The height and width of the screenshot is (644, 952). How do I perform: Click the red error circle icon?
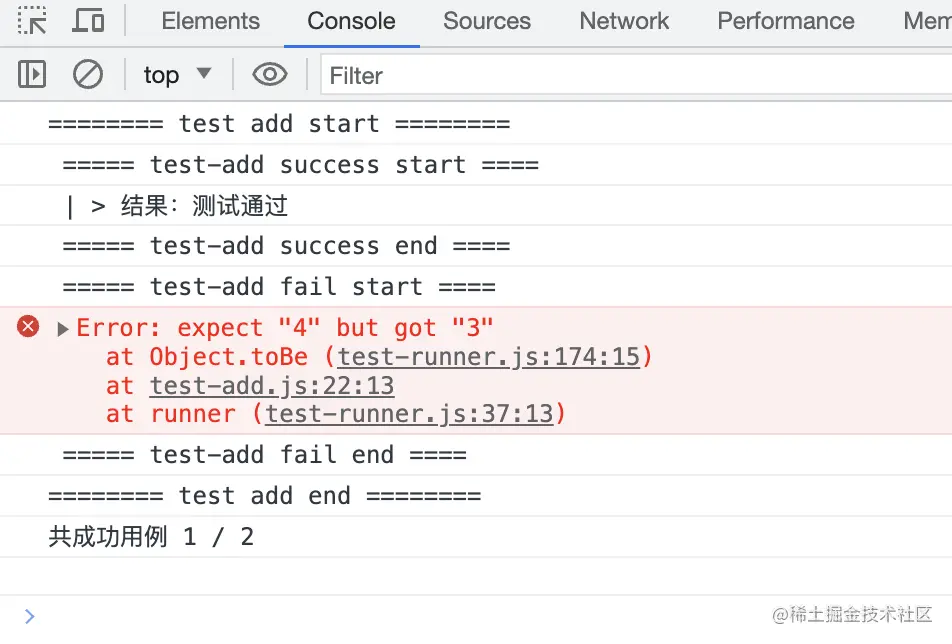28,327
